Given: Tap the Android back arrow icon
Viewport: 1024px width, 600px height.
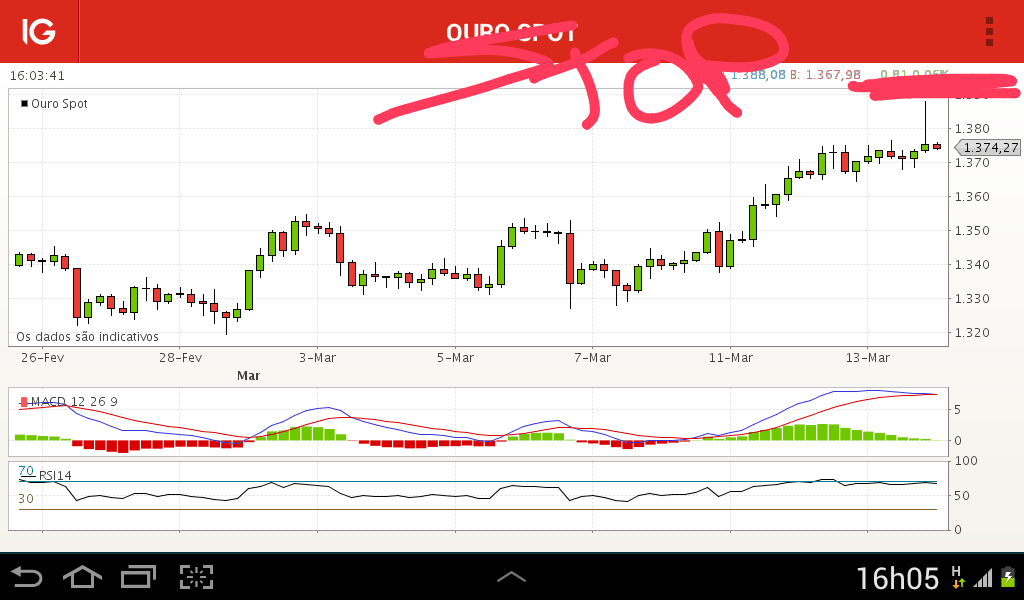Looking at the screenshot, I should pos(27,577).
